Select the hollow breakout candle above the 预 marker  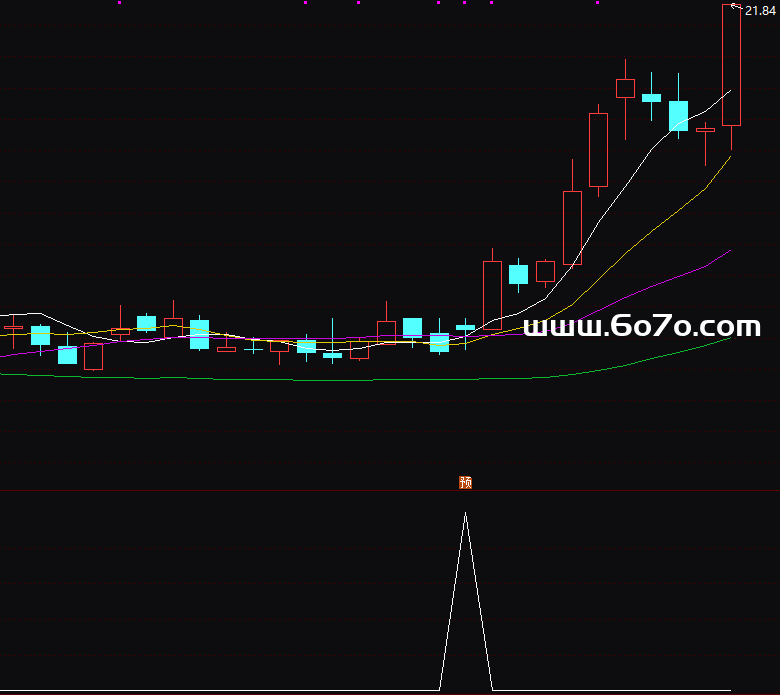(x=492, y=295)
